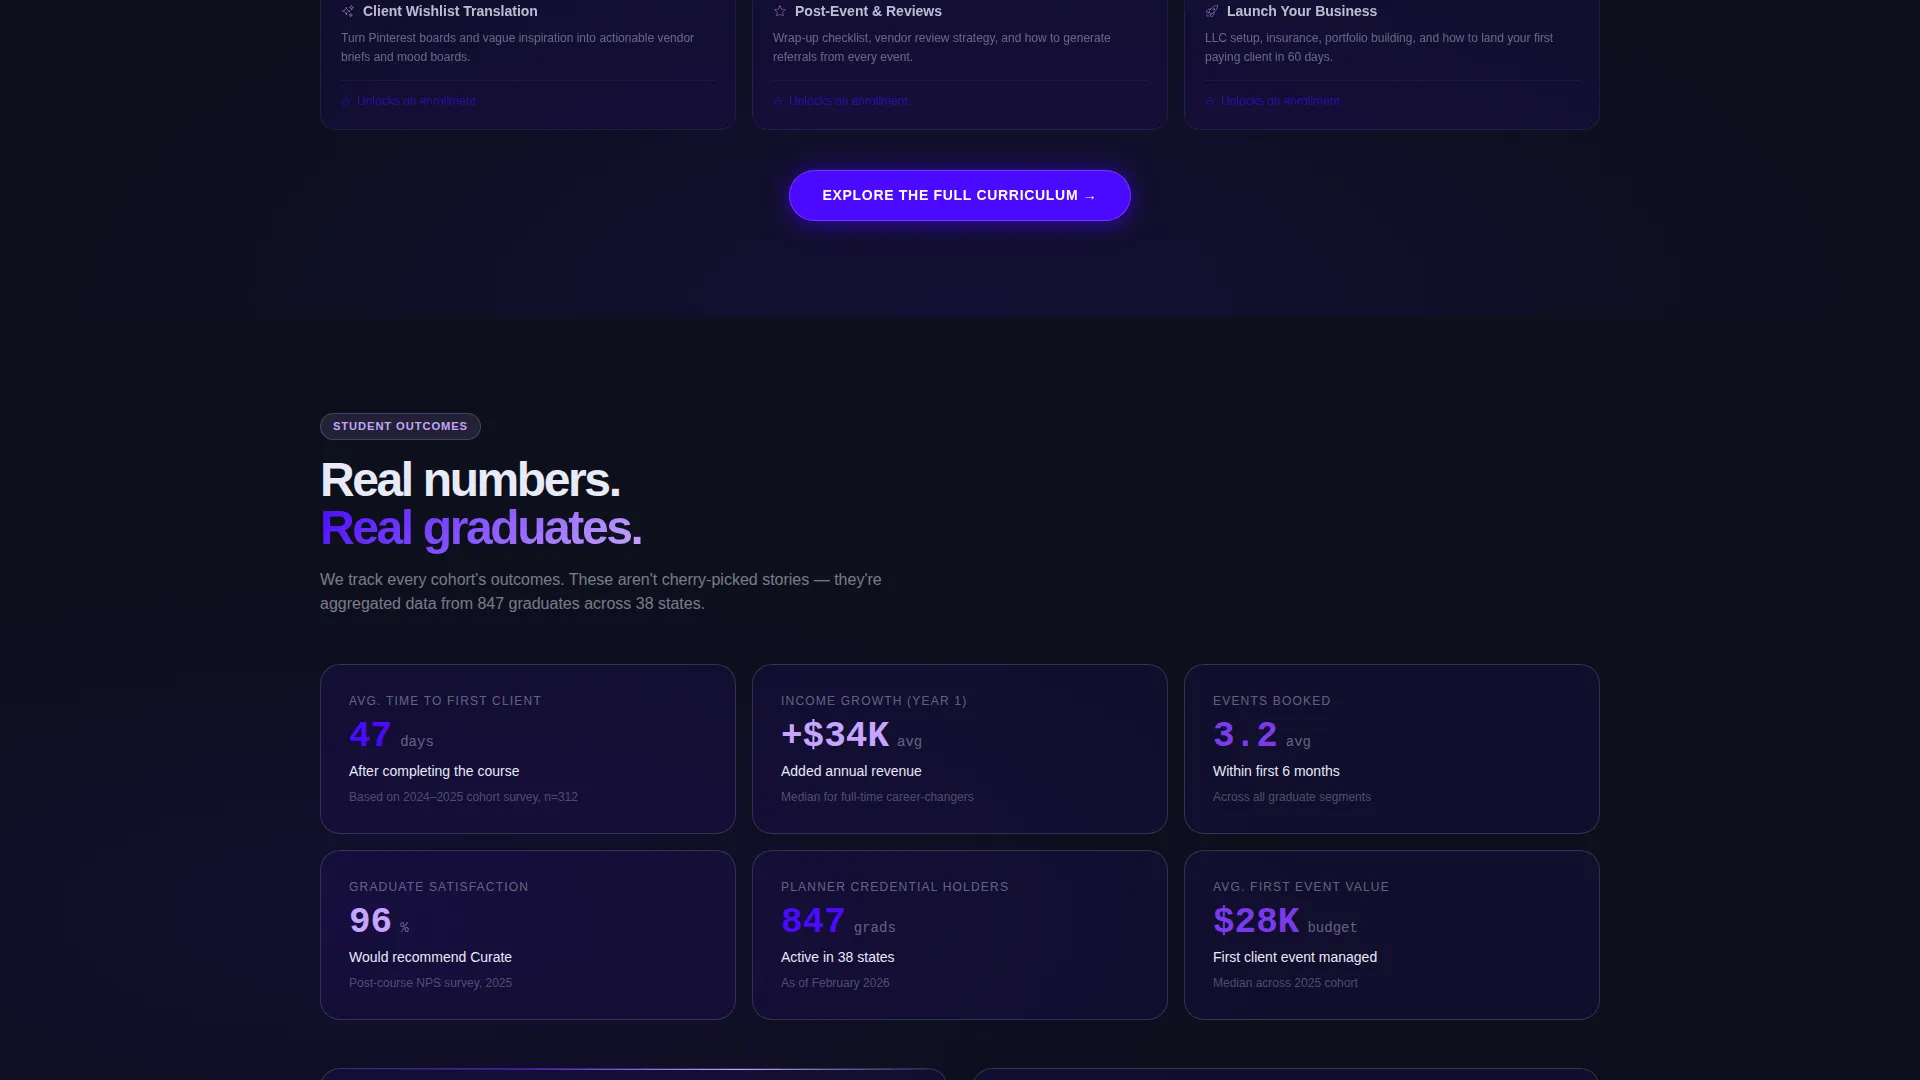The height and width of the screenshot is (1080, 1920).
Task: Click the lock icon under Client Wishlist Translation
Action: click(x=346, y=102)
